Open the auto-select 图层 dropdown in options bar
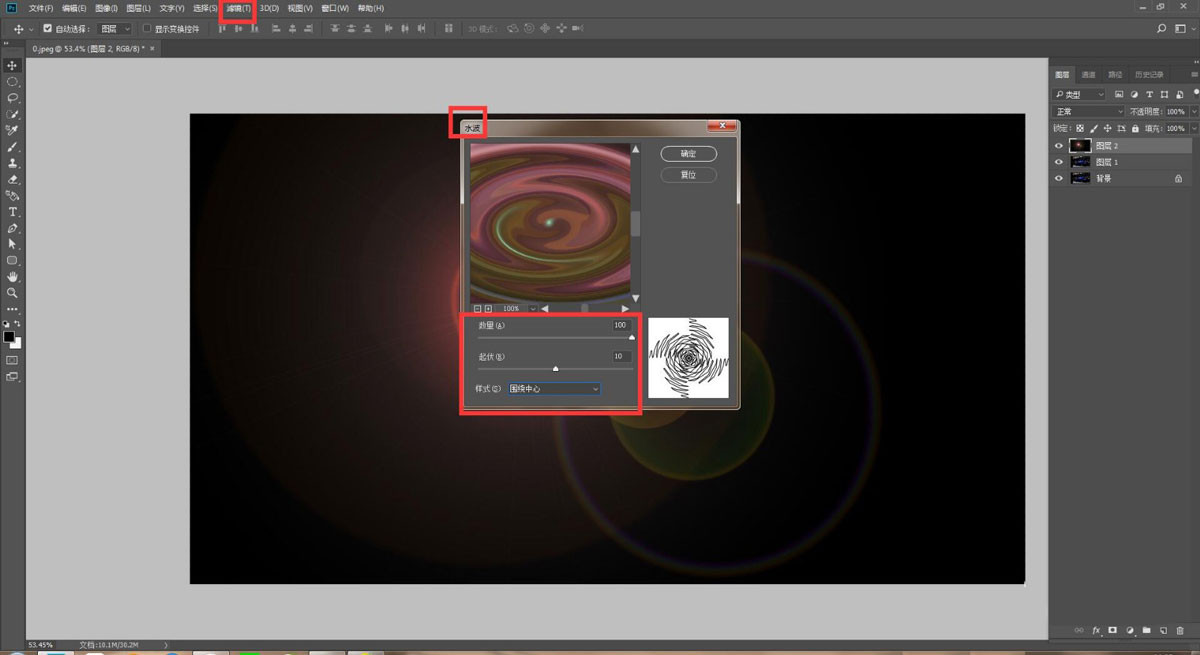Viewport: 1200px width, 655px height. (x=116, y=29)
